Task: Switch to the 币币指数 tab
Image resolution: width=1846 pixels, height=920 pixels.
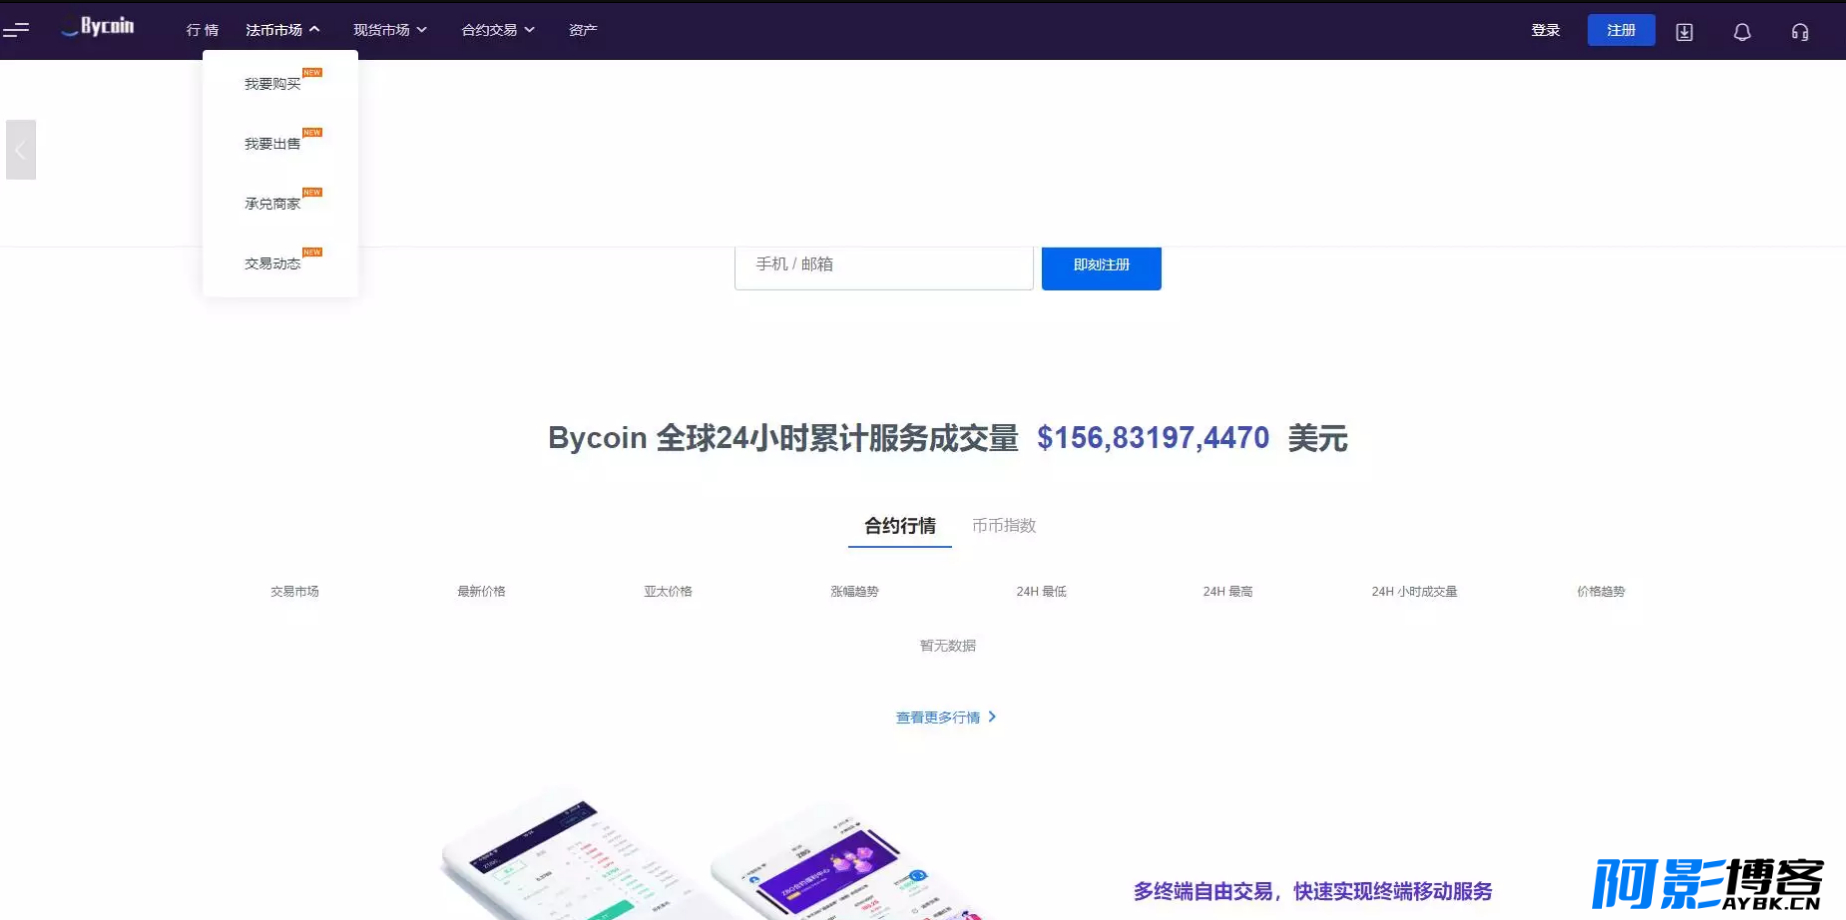Action: [x=1004, y=526]
